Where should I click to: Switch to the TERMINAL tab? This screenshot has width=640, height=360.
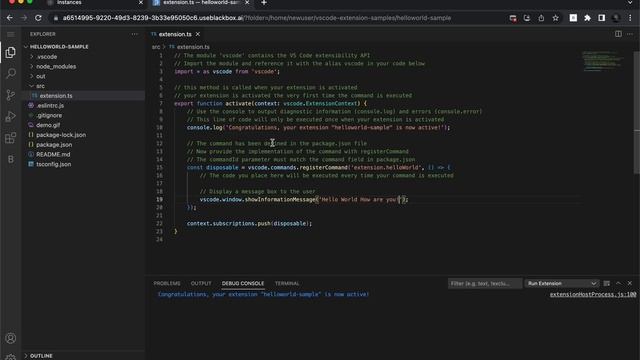[287, 283]
